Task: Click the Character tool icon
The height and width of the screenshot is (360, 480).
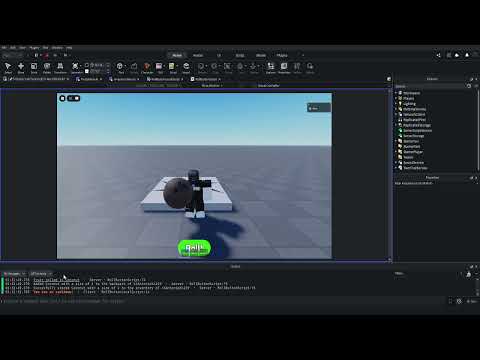Action: [x=147, y=68]
